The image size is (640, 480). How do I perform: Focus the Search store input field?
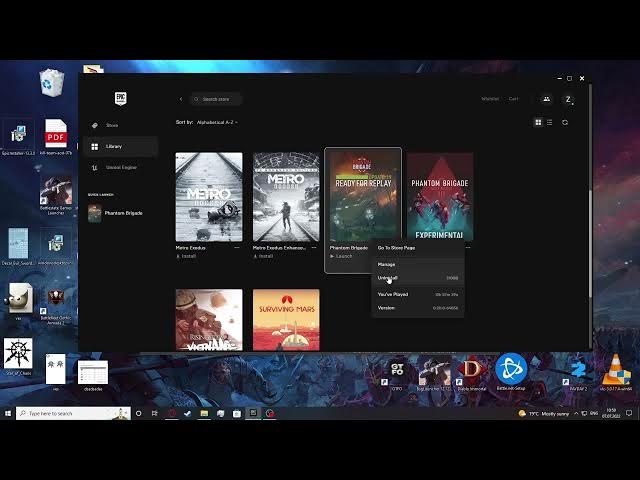pos(216,99)
